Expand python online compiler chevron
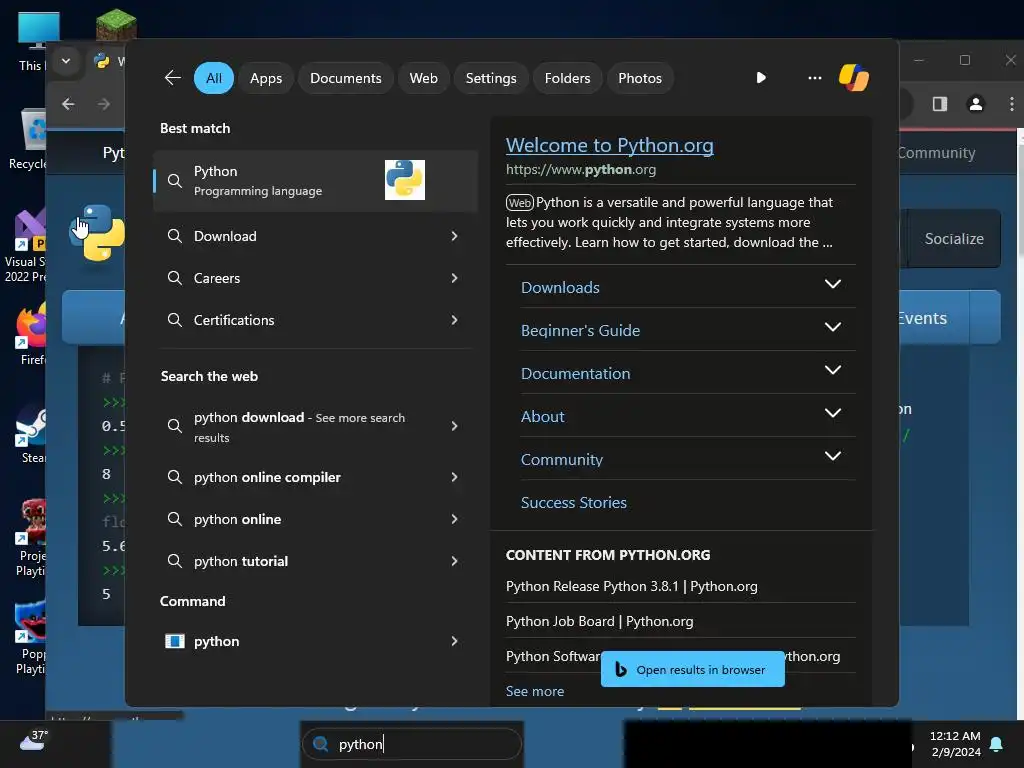This screenshot has height=768, width=1024. pyautogui.click(x=455, y=477)
